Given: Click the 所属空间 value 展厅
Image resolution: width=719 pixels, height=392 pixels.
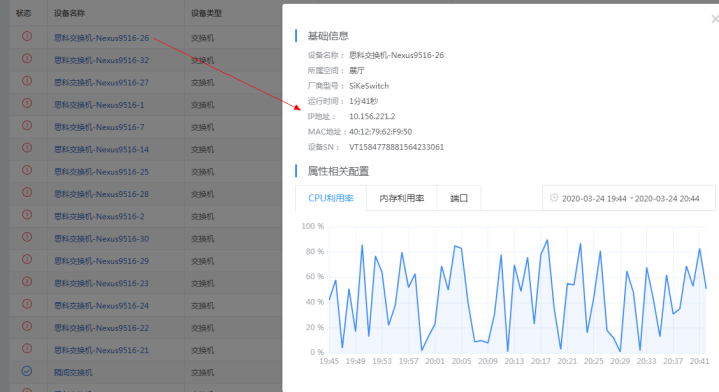Looking at the screenshot, I should [x=357, y=71].
